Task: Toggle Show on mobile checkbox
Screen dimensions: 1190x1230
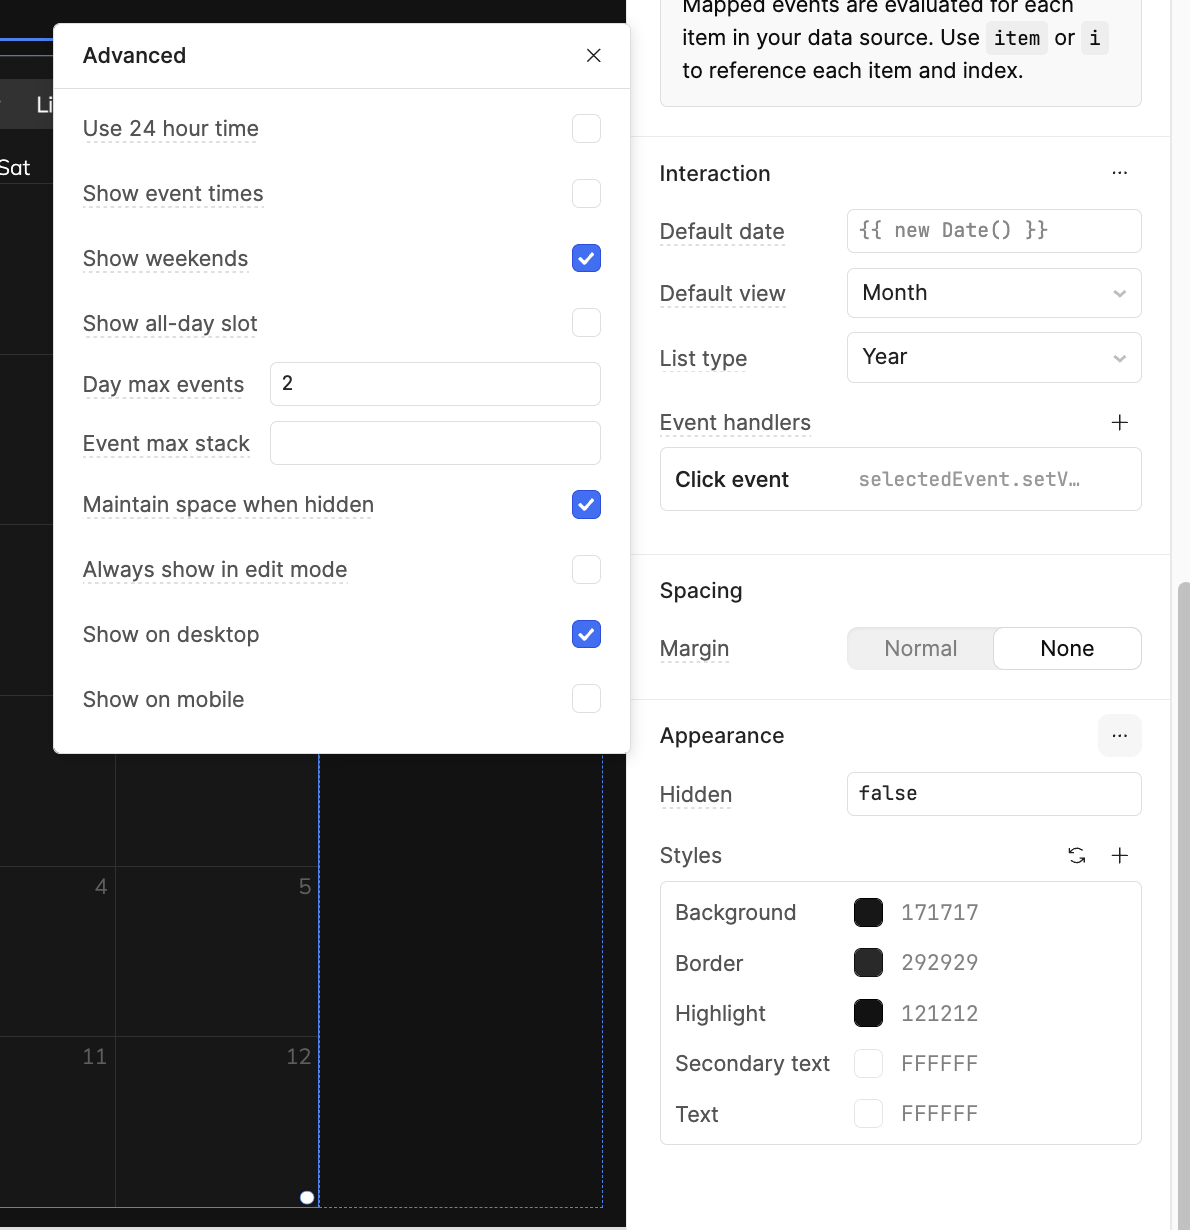Action: tap(586, 699)
